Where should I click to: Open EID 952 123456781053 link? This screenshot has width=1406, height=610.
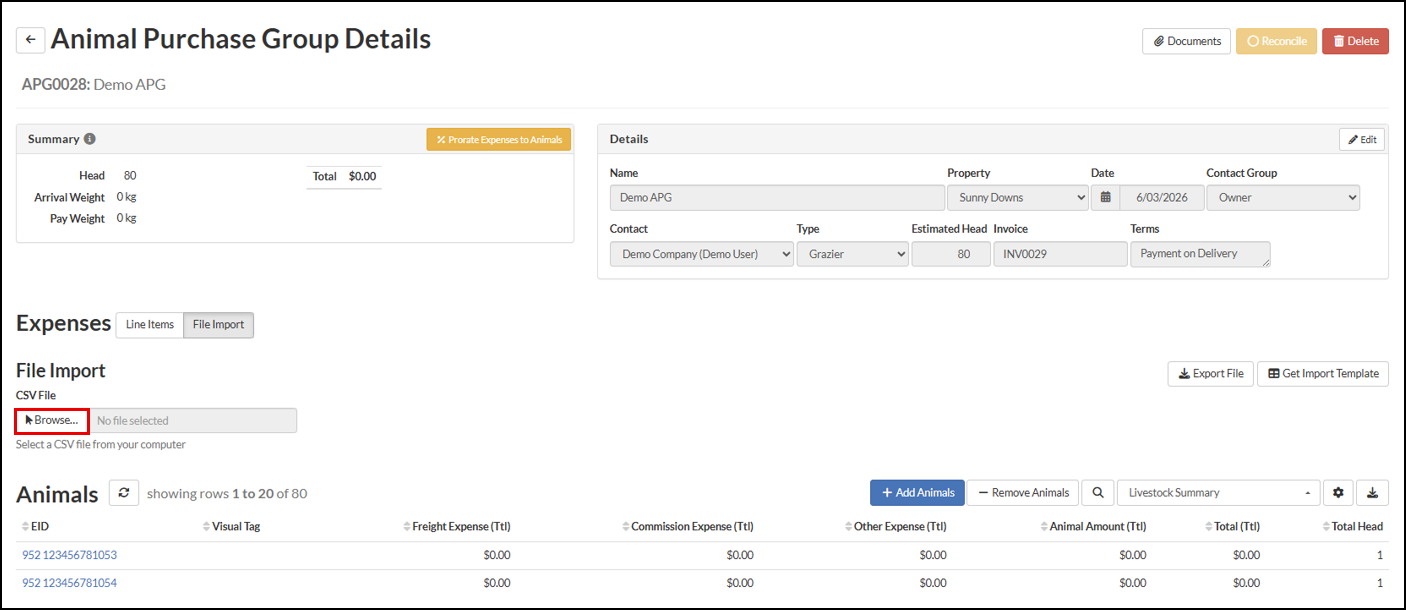point(69,555)
